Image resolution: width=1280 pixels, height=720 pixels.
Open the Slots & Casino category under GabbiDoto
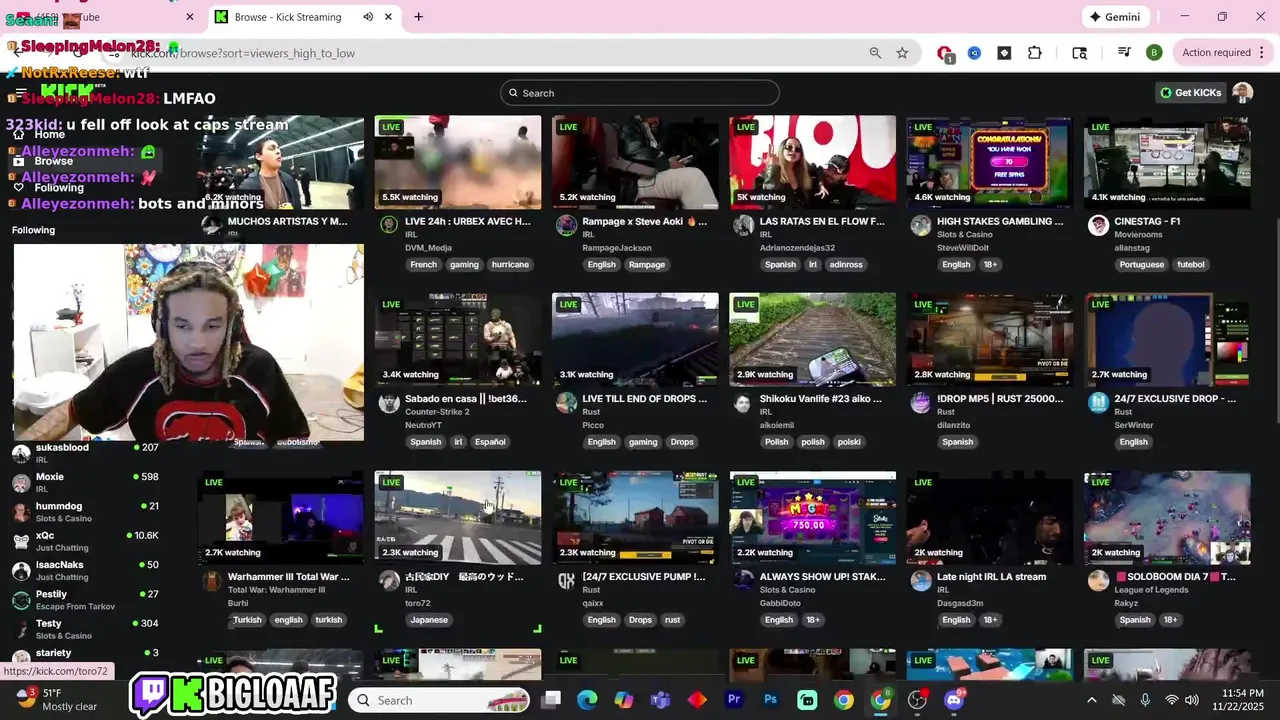(788, 590)
